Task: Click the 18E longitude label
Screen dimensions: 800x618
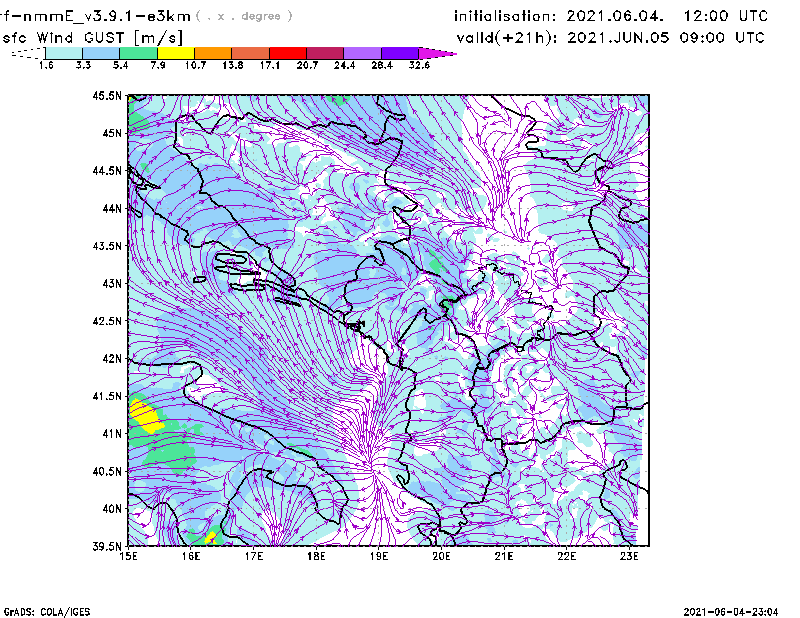Action: point(316,556)
